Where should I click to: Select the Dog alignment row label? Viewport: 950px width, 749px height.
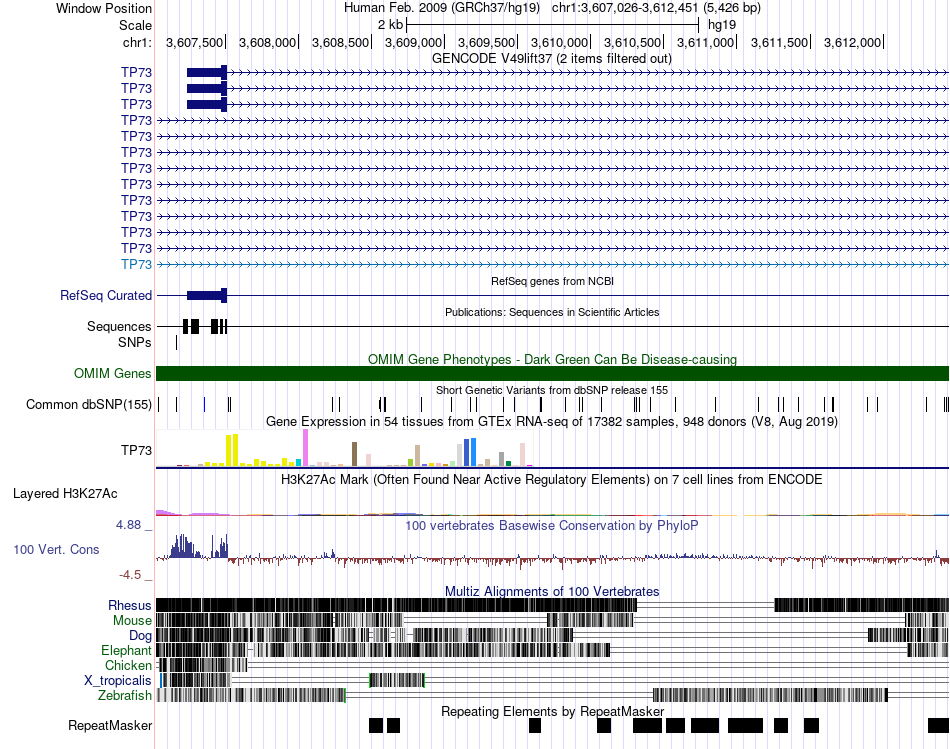click(x=140, y=635)
